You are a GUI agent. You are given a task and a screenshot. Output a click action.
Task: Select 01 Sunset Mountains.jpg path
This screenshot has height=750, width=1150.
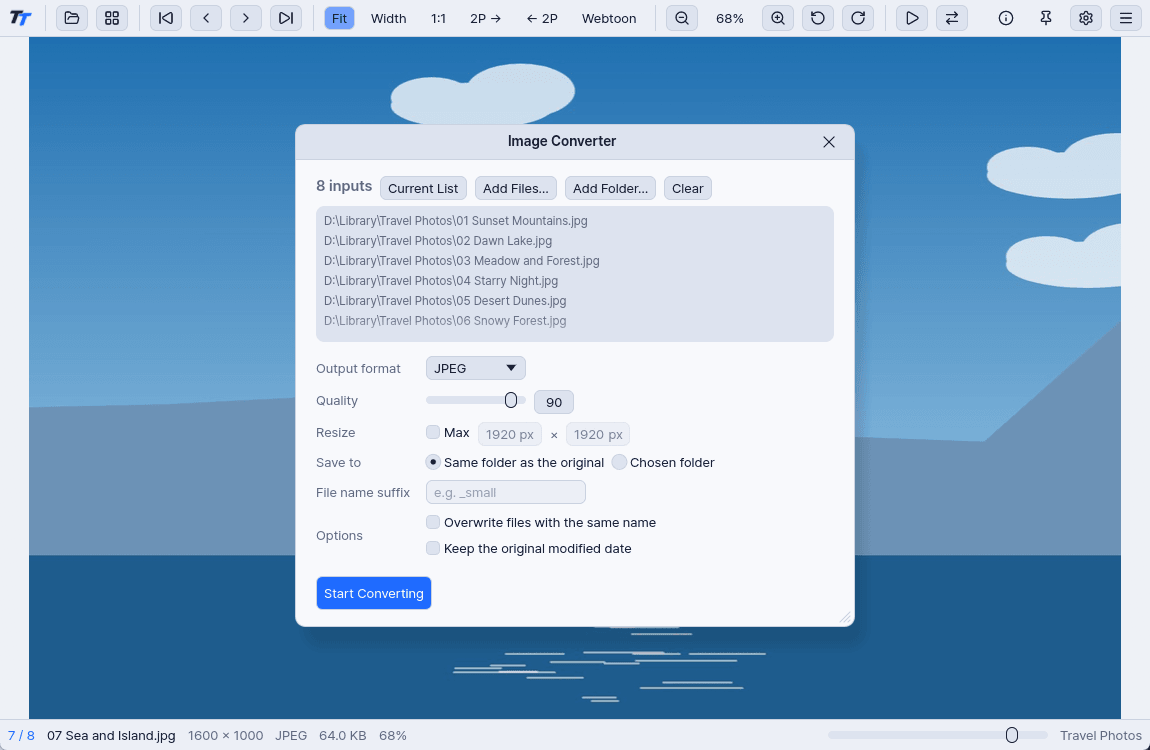click(x=455, y=221)
